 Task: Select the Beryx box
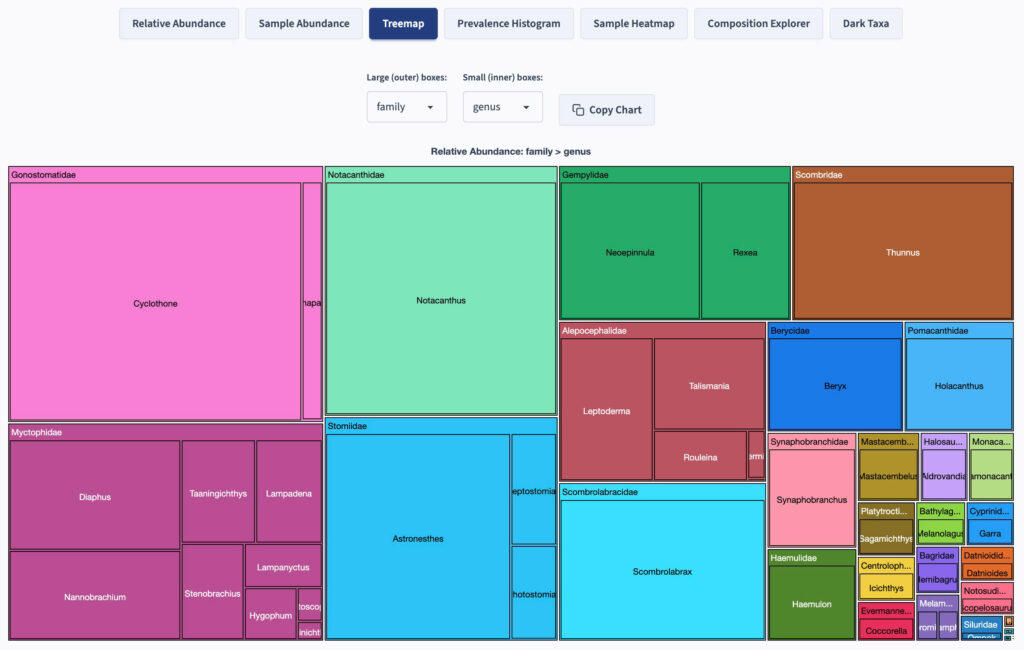(835, 384)
